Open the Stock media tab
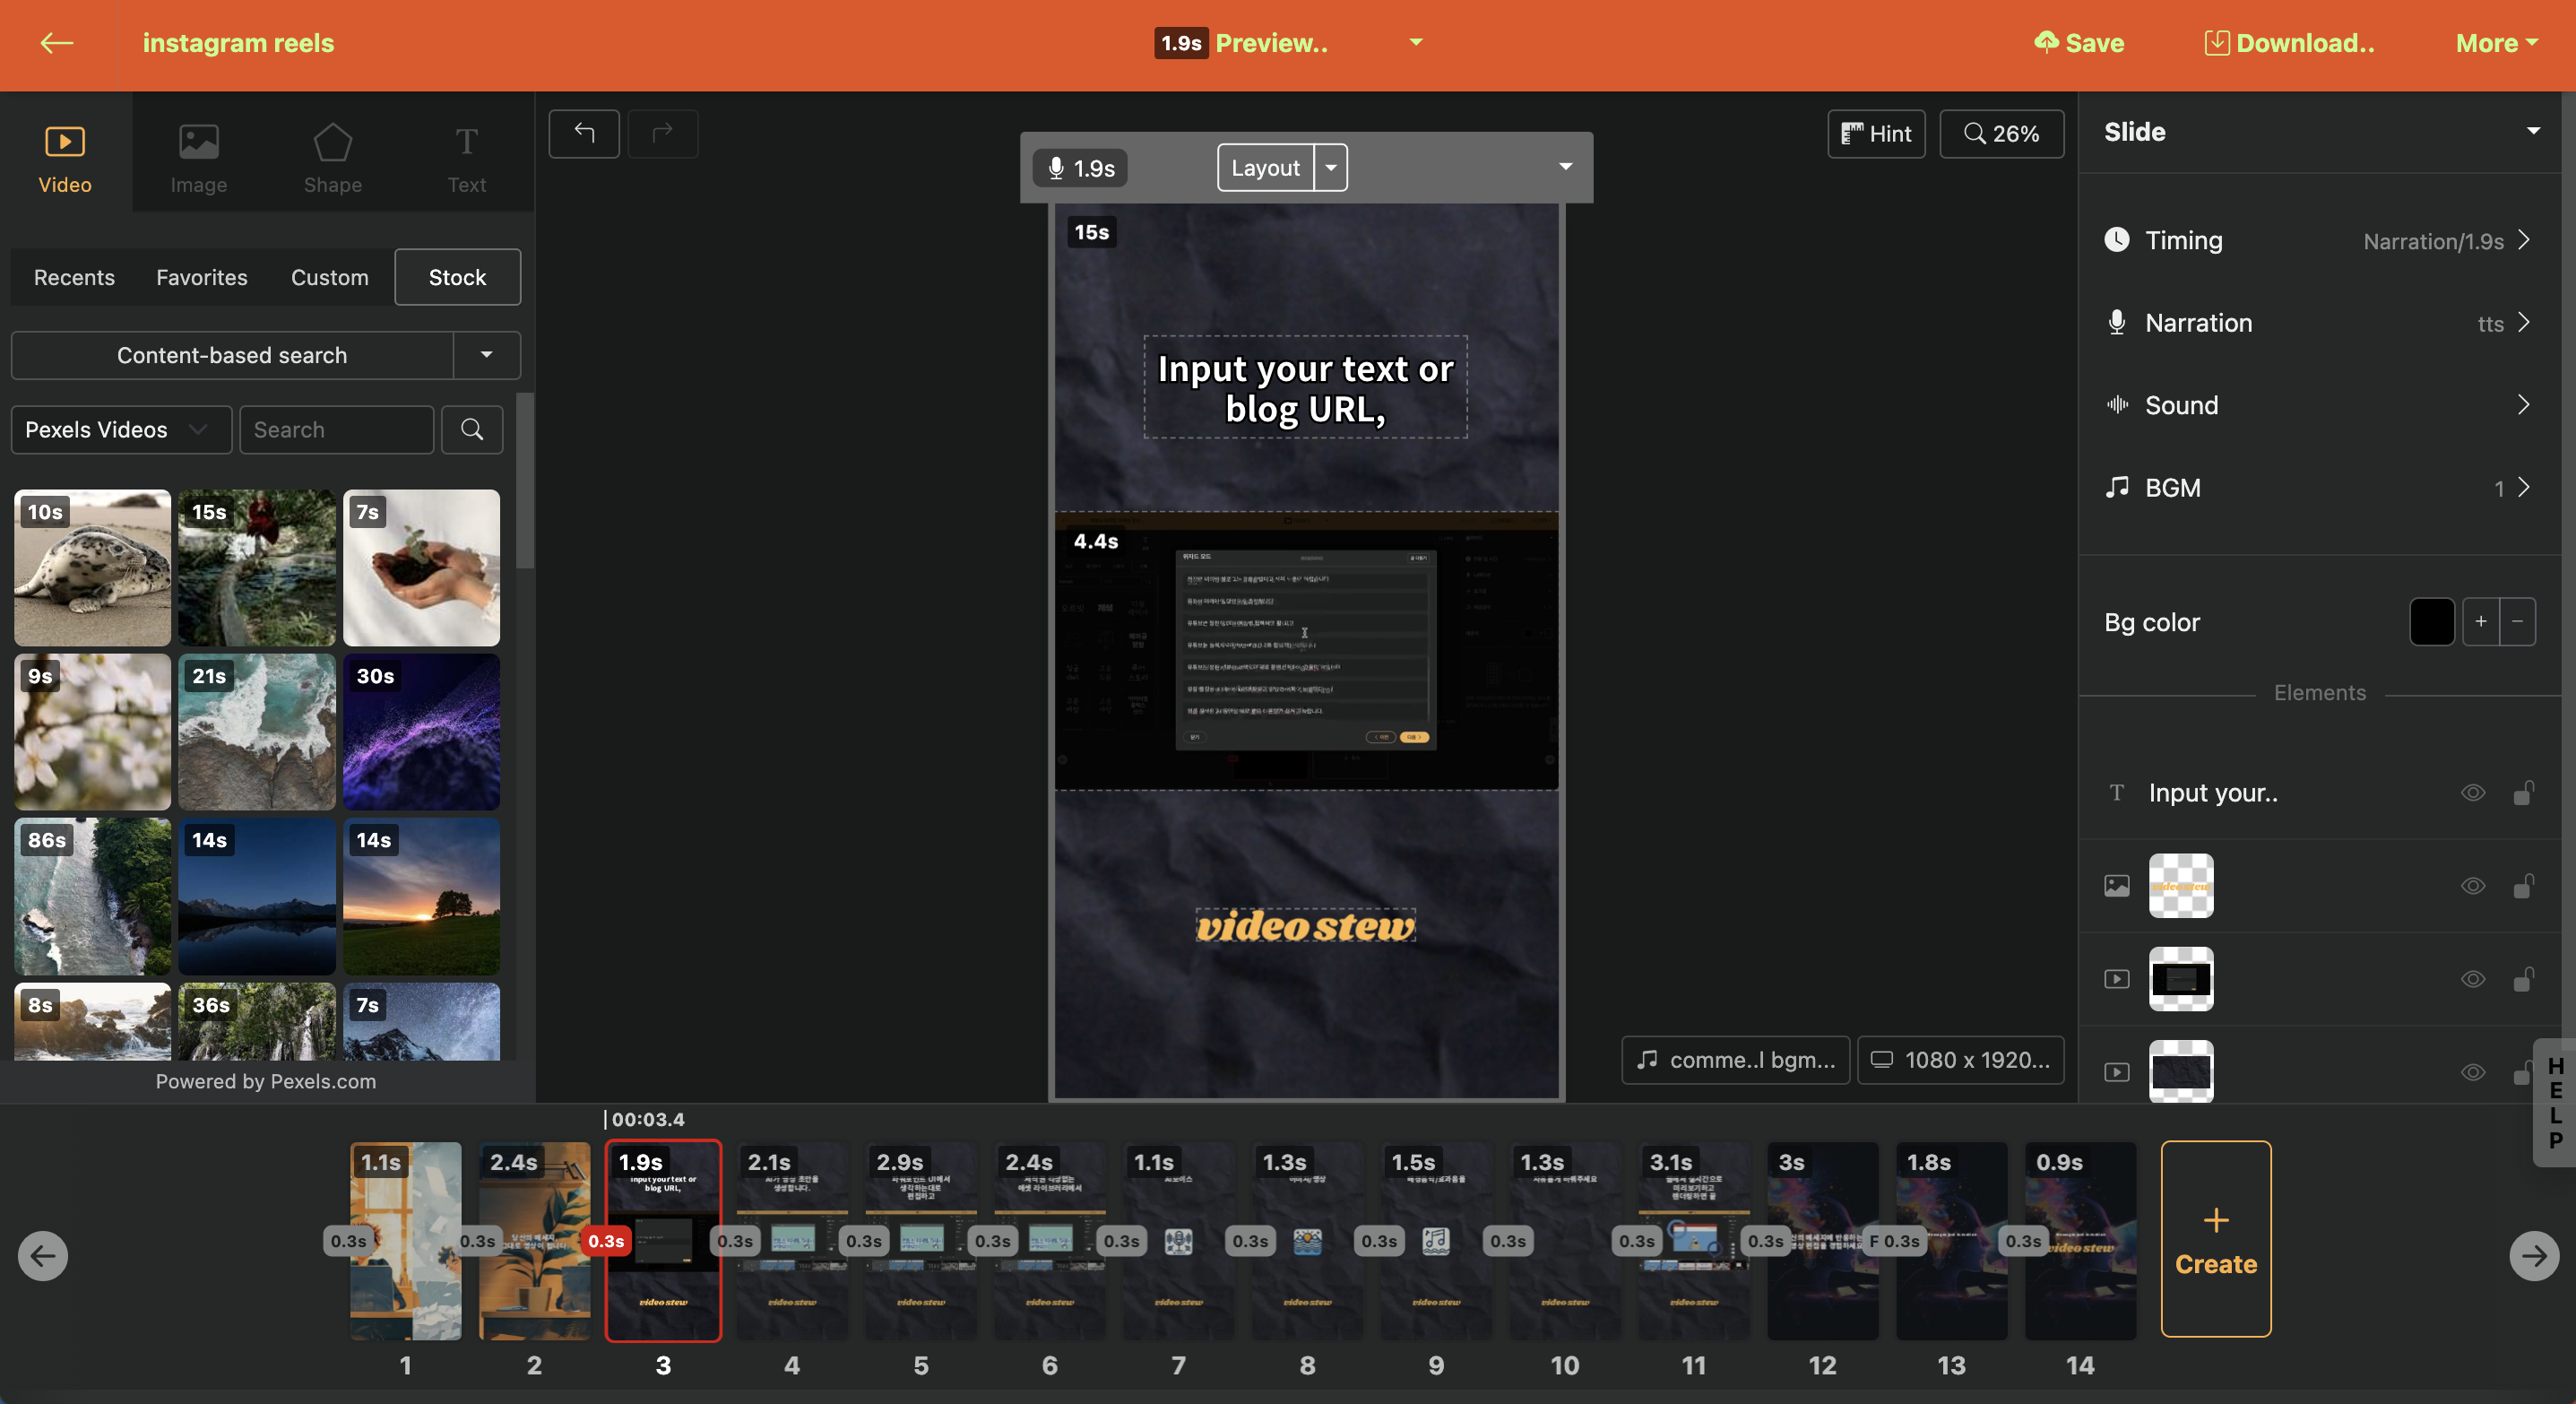 [457, 277]
